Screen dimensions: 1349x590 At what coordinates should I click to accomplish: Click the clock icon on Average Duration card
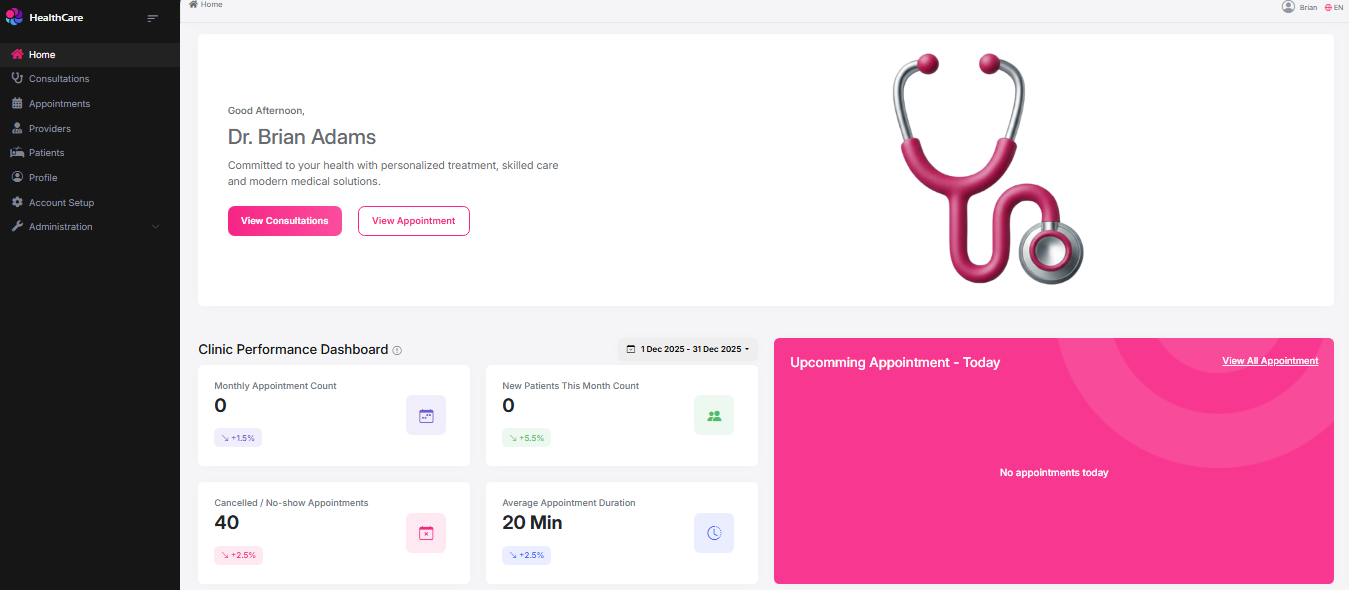coord(714,533)
